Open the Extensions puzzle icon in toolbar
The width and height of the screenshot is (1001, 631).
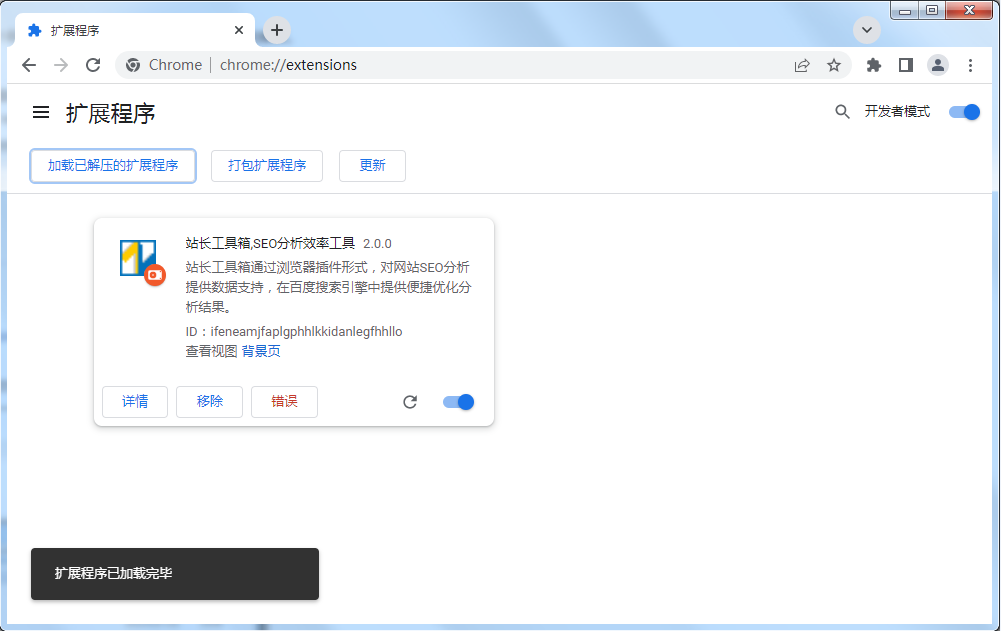[873, 65]
